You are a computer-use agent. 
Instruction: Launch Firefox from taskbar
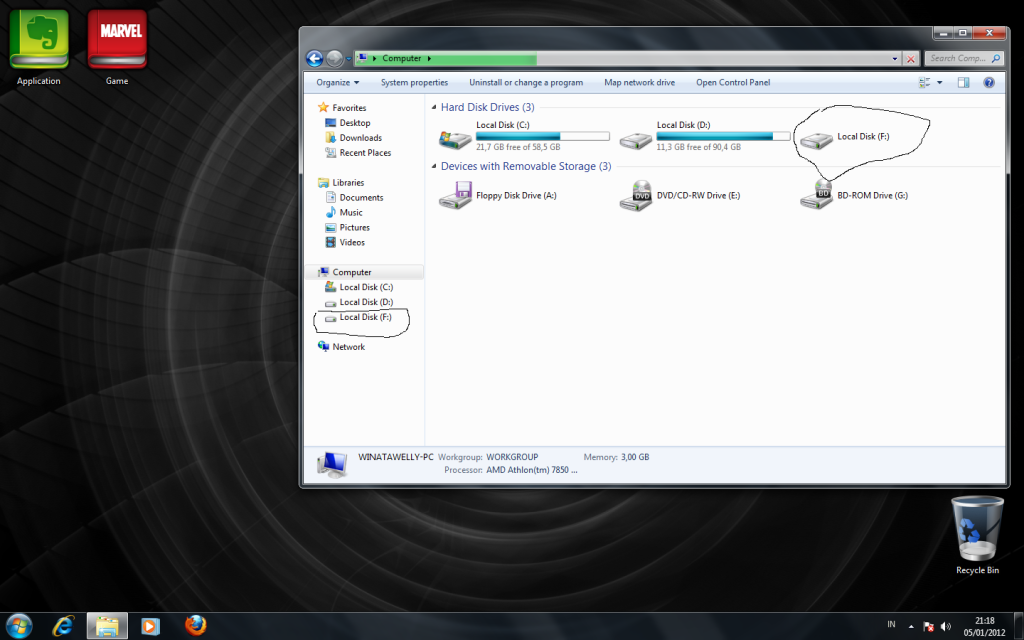pos(195,626)
